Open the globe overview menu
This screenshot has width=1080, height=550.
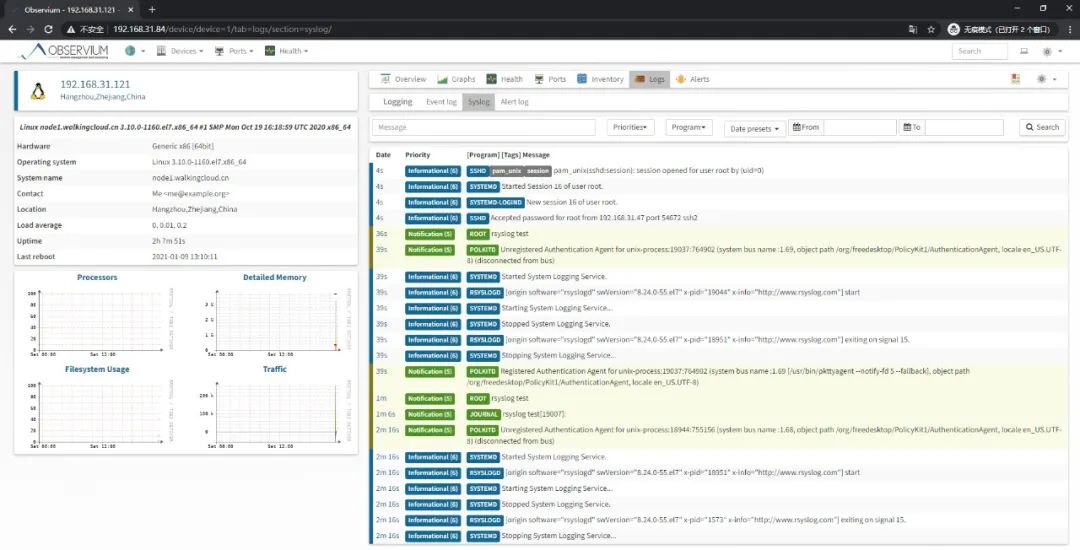point(135,51)
